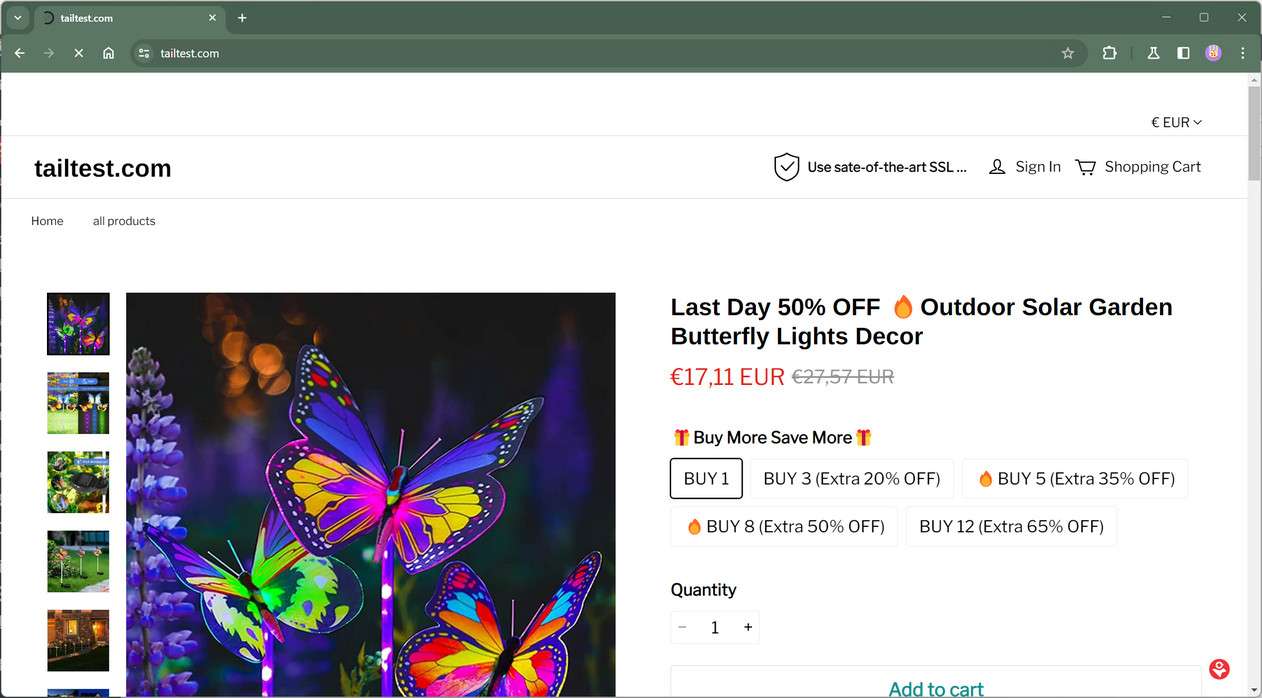This screenshot has width=1262, height=698.
Task: Choose BUY 8 (Extra 50% OFF) option
Action: [784, 527]
